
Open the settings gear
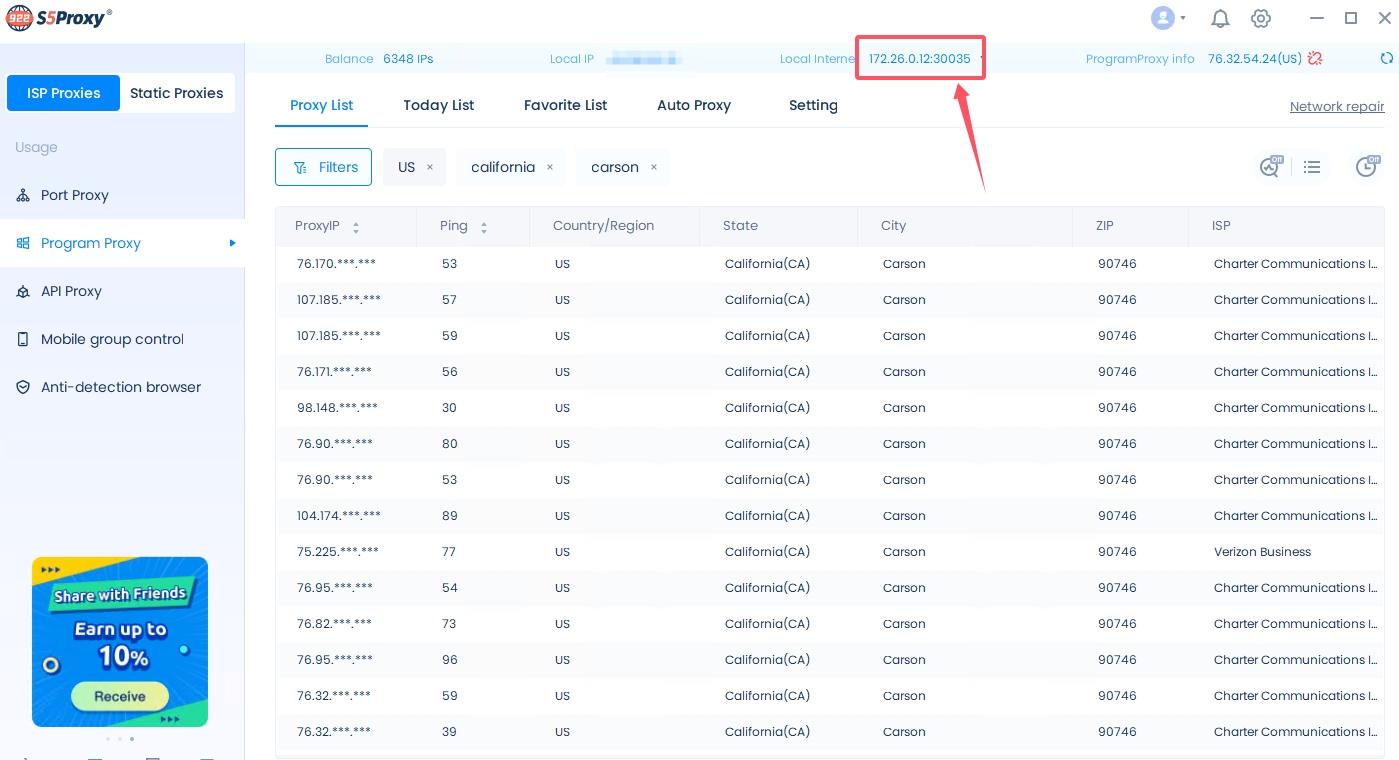1261,18
